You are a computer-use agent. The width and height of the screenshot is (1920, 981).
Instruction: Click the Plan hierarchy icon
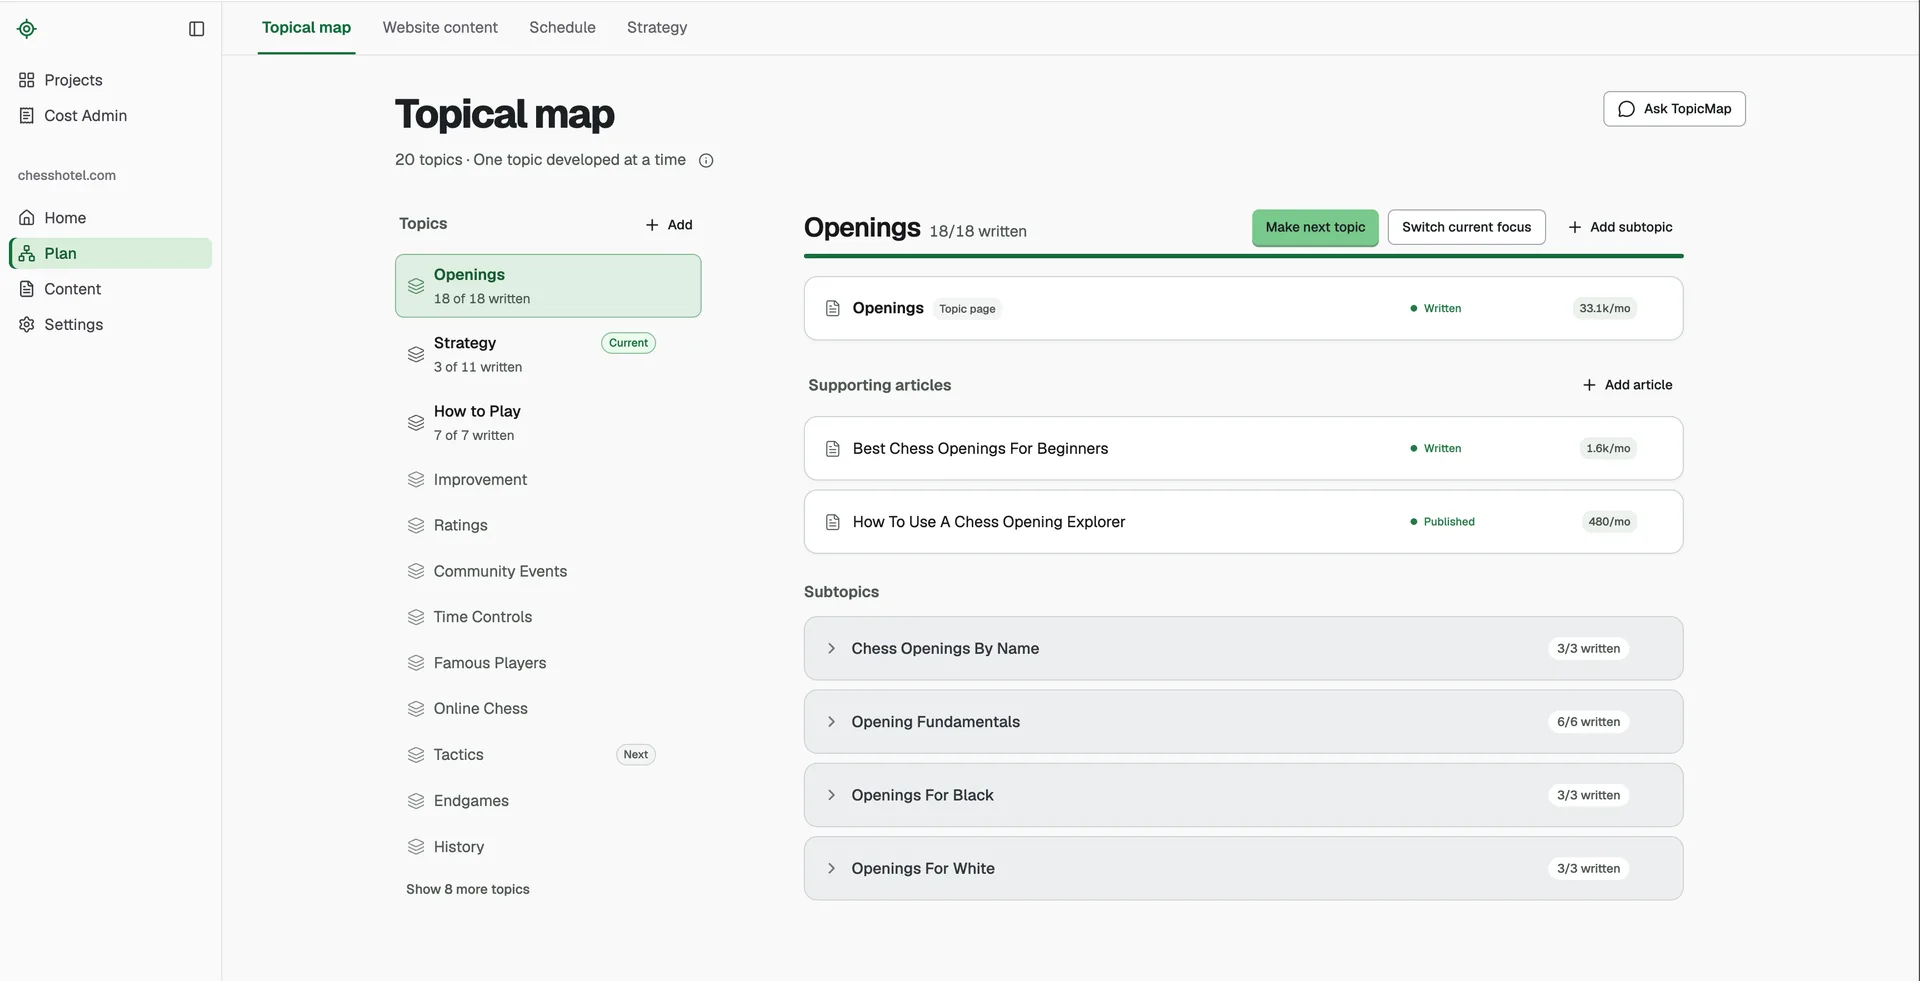[27, 254]
